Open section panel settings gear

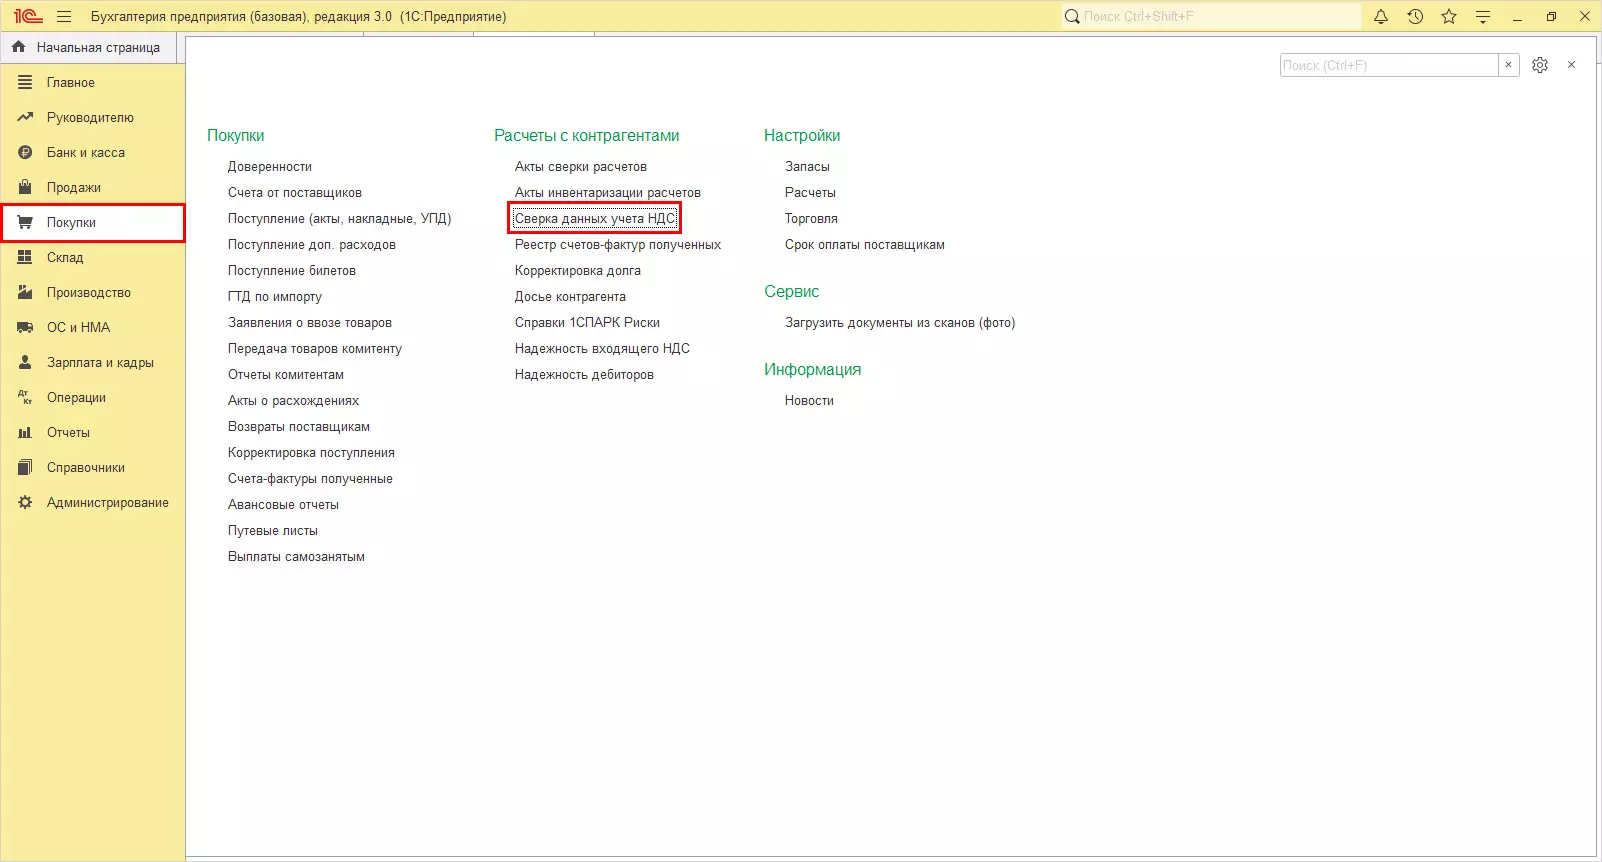(1540, 65)
